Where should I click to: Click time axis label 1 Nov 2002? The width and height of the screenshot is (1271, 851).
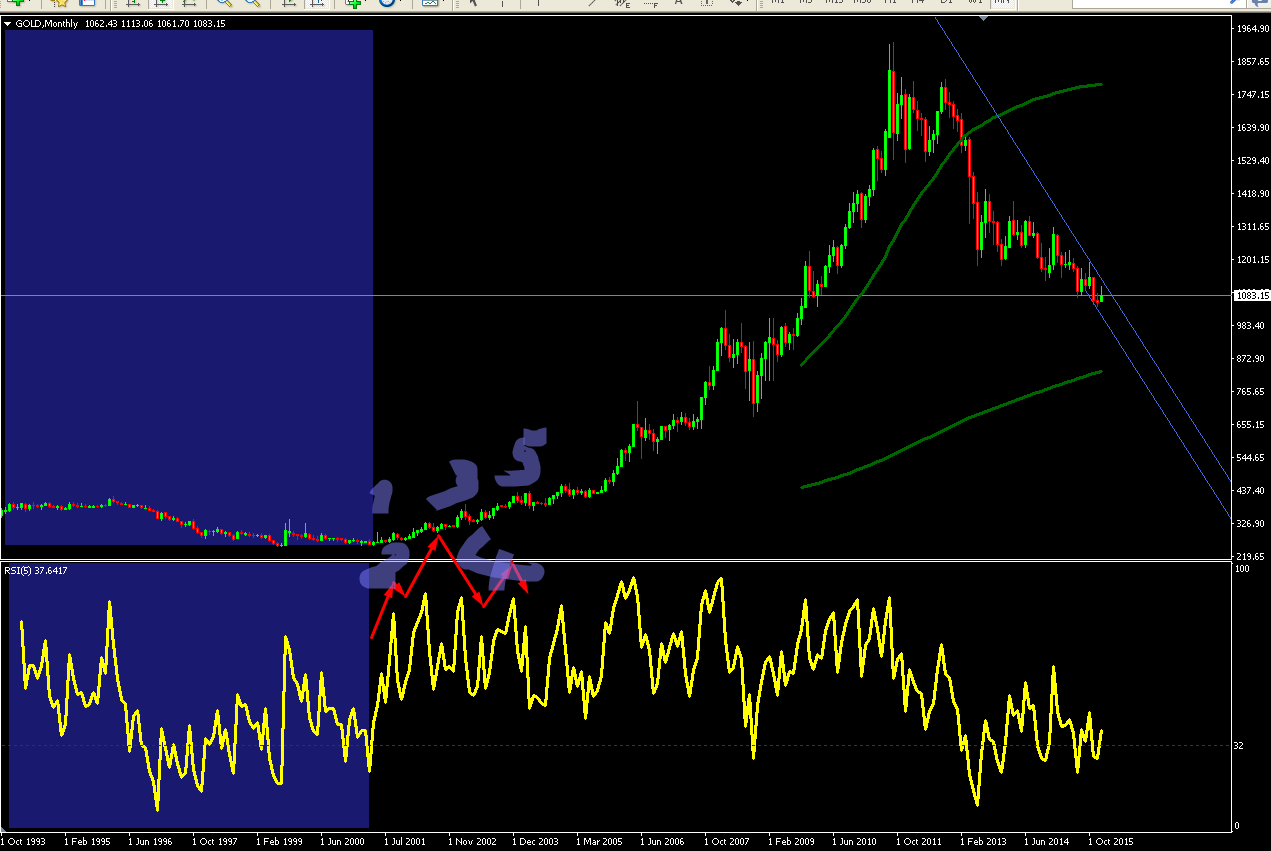472,842
